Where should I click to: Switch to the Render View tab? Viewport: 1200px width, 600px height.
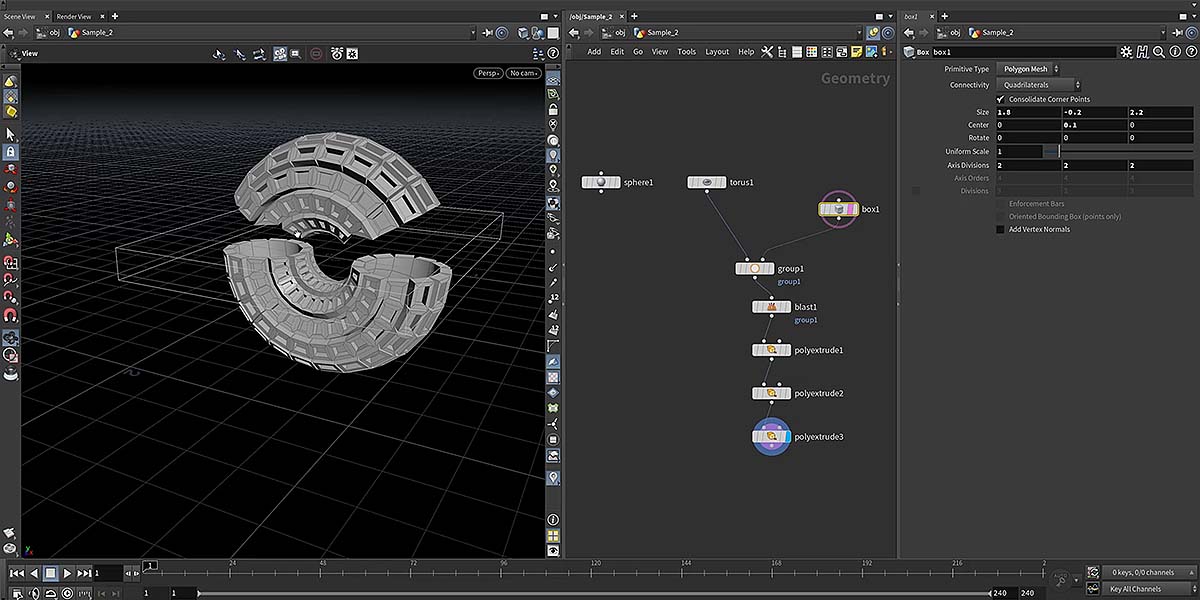tap(74, 17)
